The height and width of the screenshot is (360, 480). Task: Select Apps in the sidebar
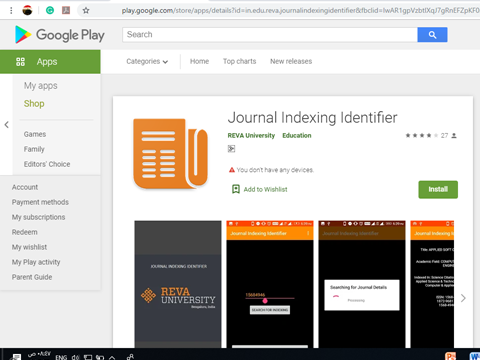(50, 62)
